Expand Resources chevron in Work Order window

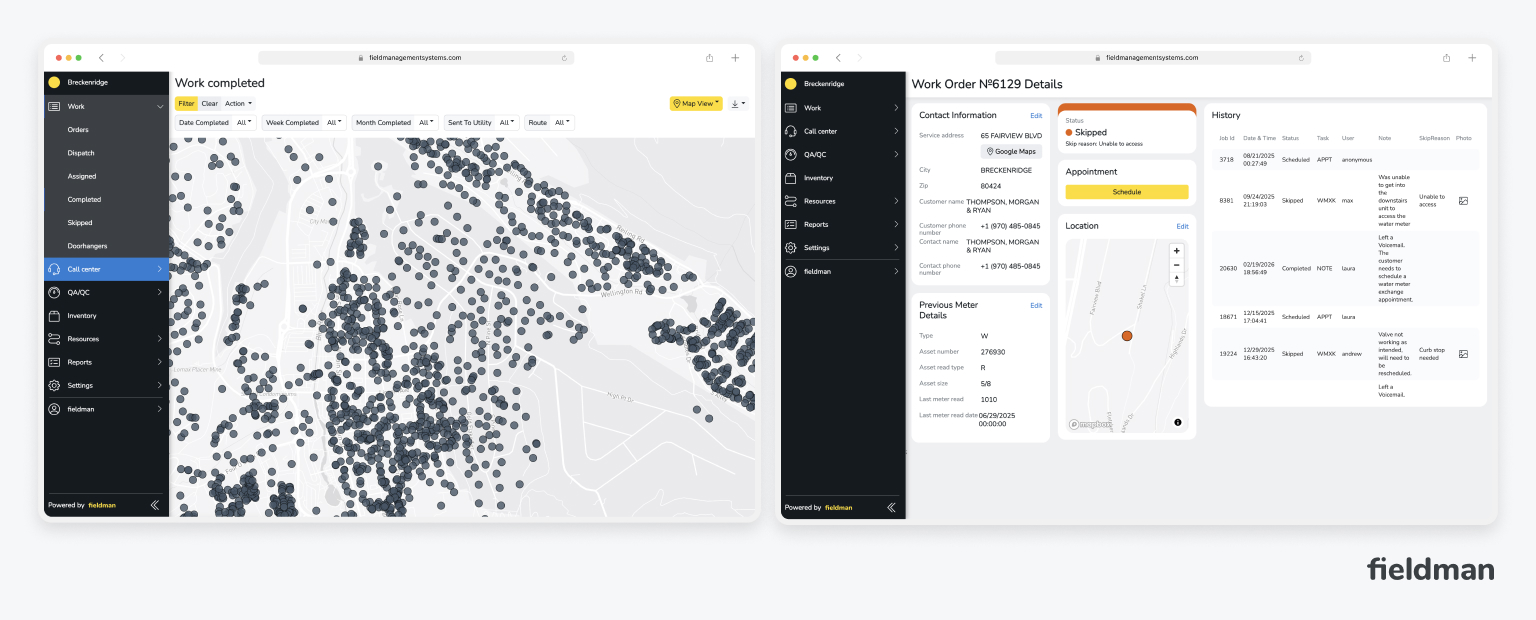pyautogui.click(x=896, y=201)
